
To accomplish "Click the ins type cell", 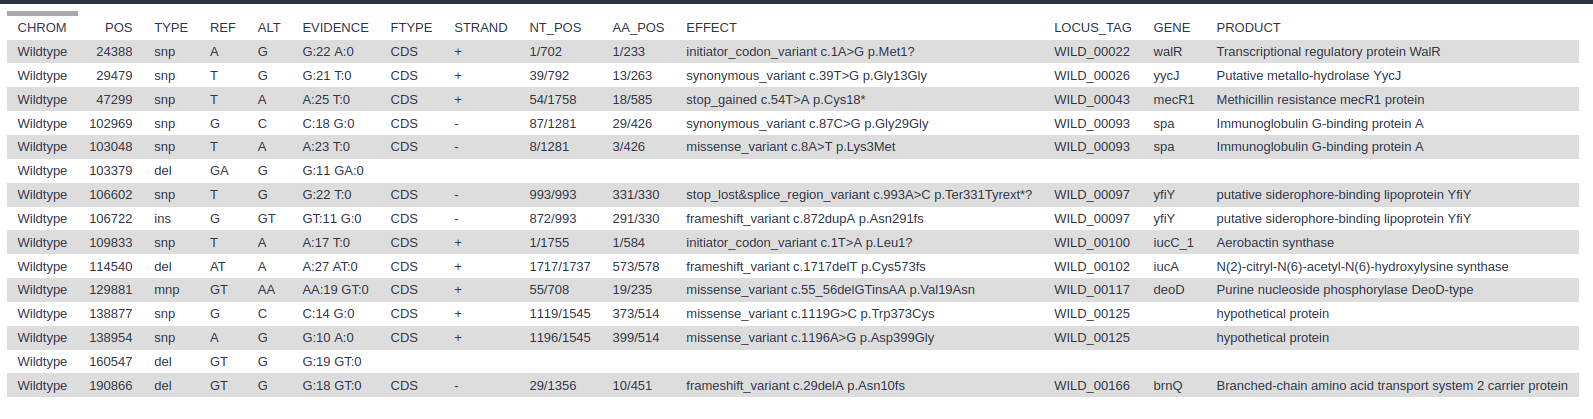I will [x=162, y=219].
